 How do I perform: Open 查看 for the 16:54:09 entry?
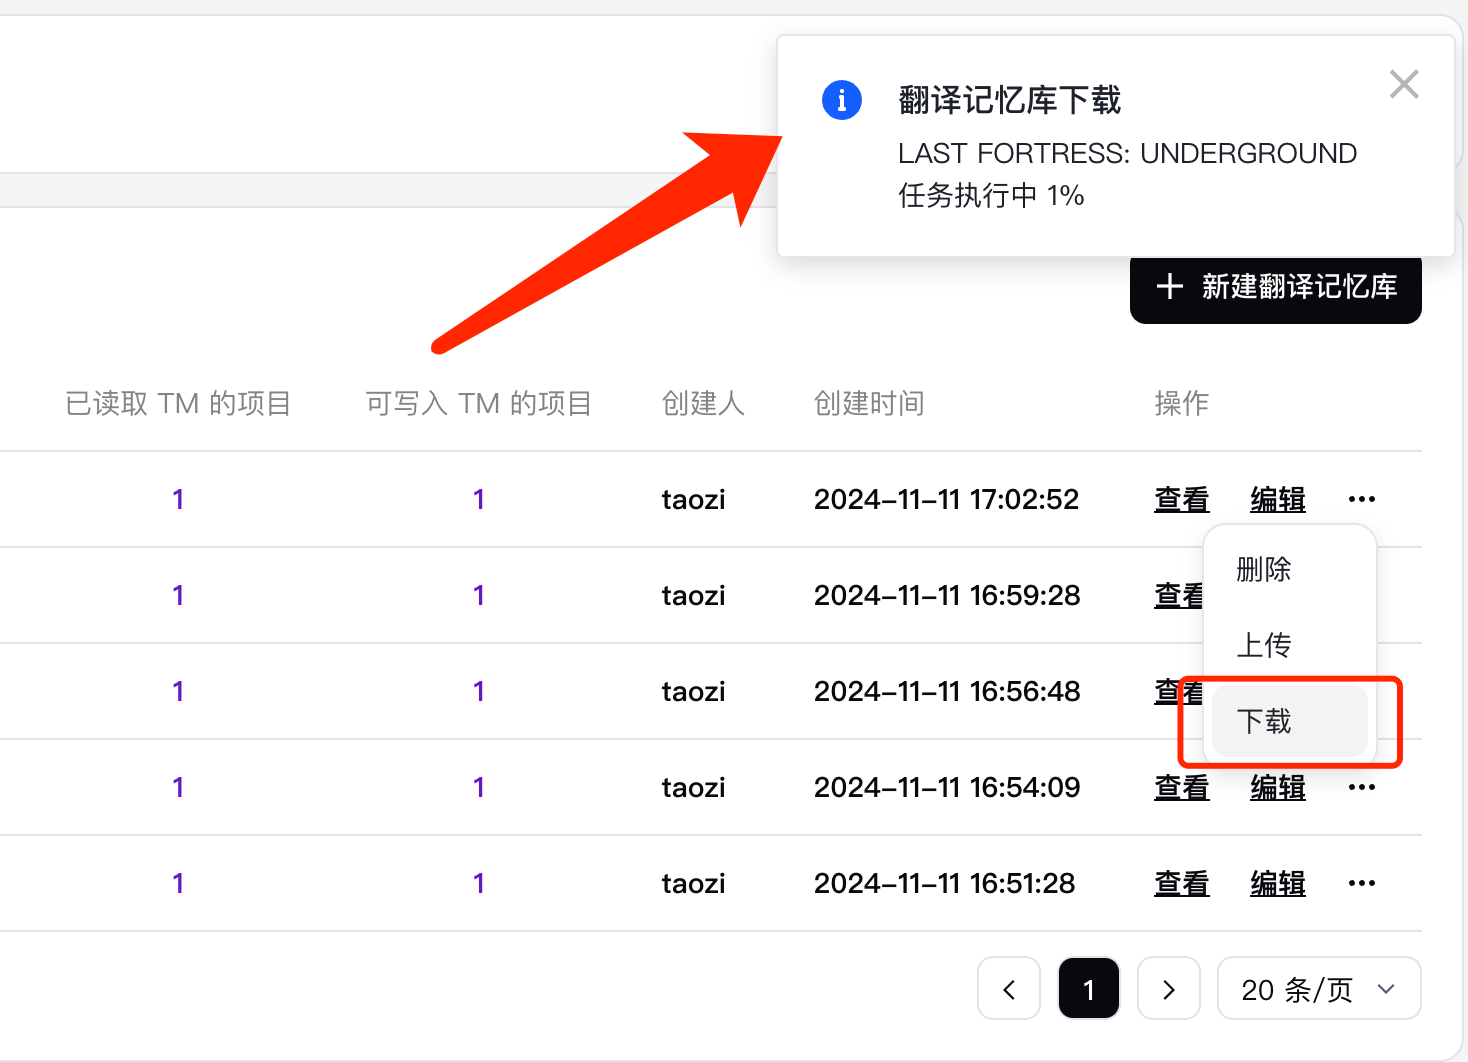(1181, 787)
